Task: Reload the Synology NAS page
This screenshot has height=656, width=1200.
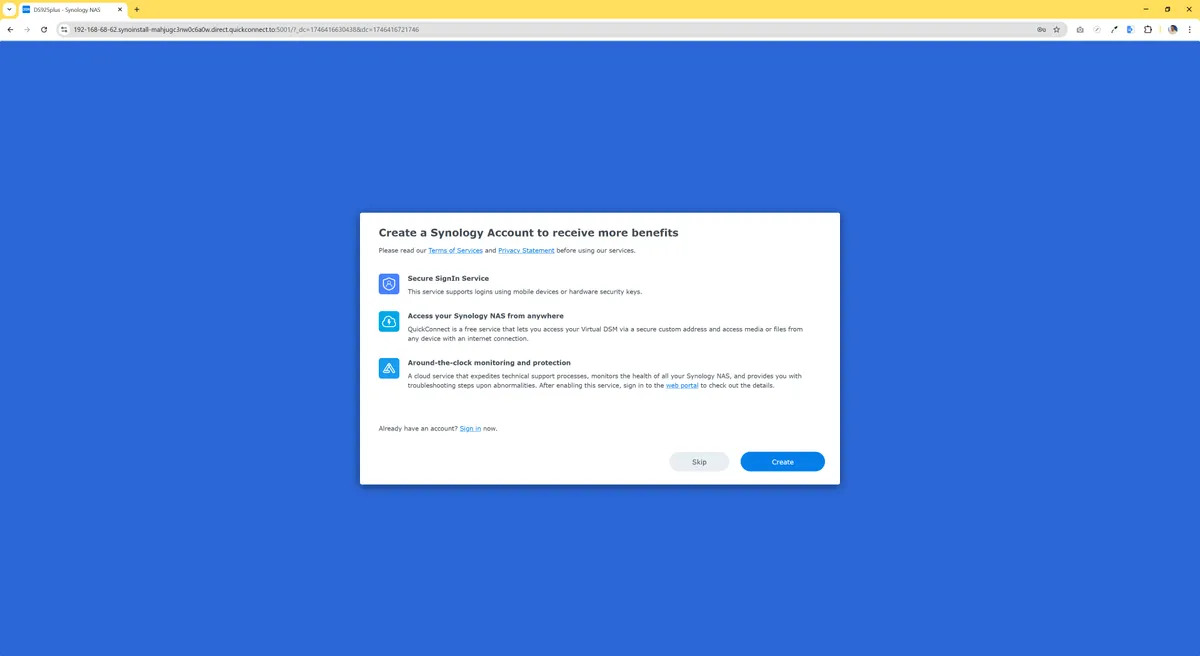Action: (x=43, y=29)
